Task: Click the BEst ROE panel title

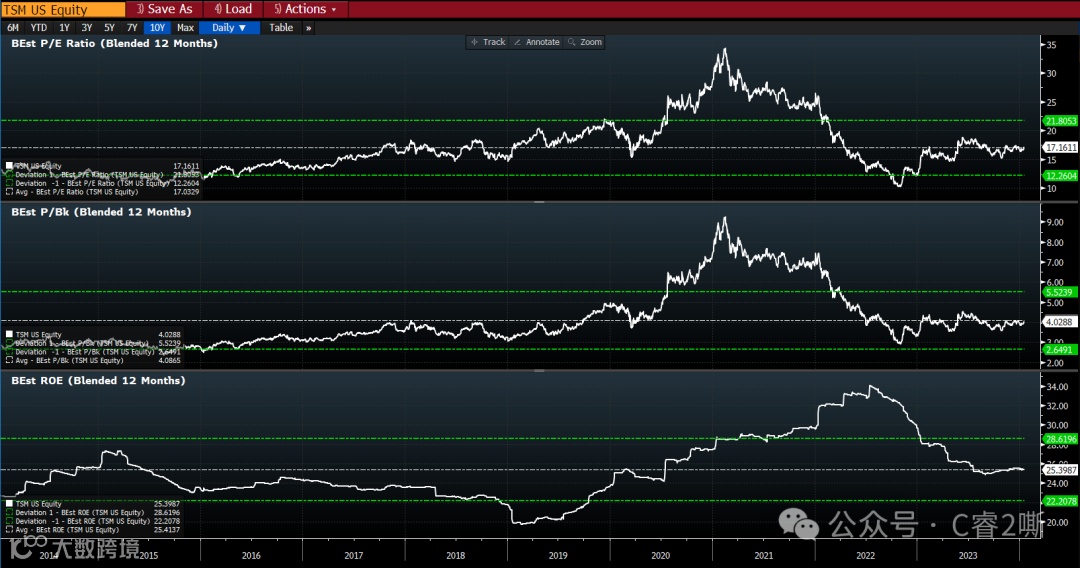Action: (98, 381)
